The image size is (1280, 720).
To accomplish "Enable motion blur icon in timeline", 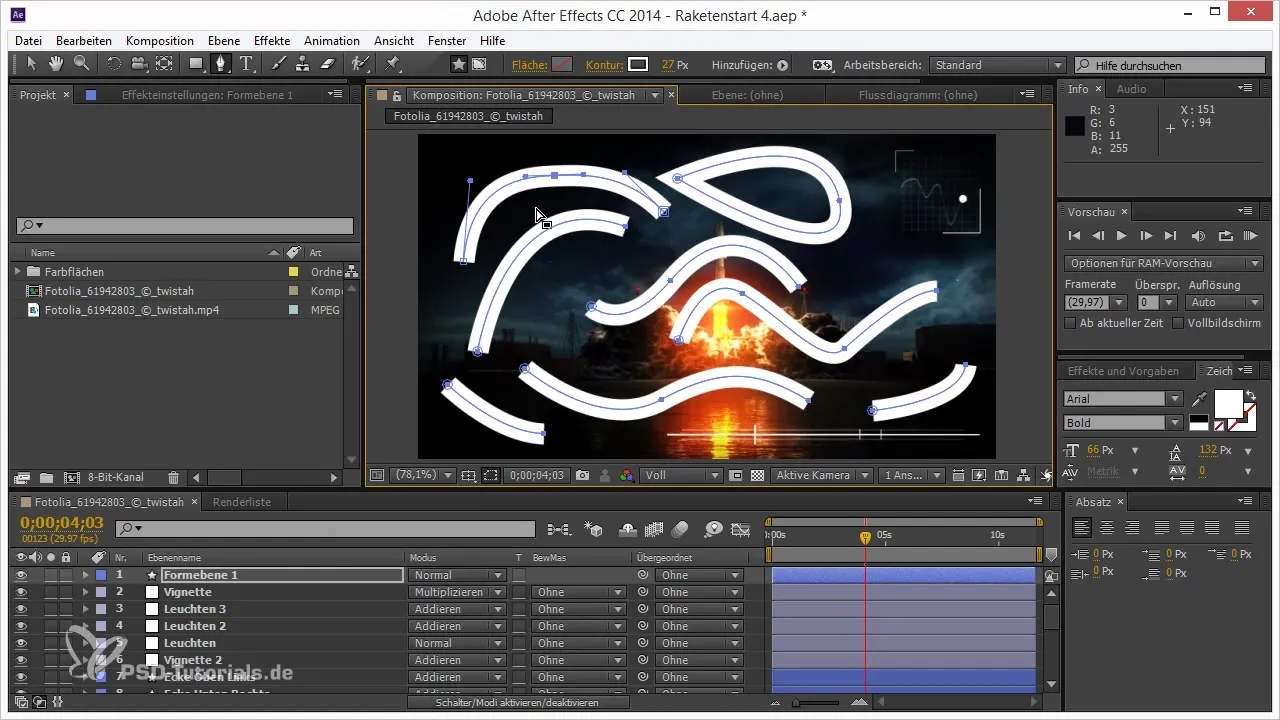I will 680,528.
